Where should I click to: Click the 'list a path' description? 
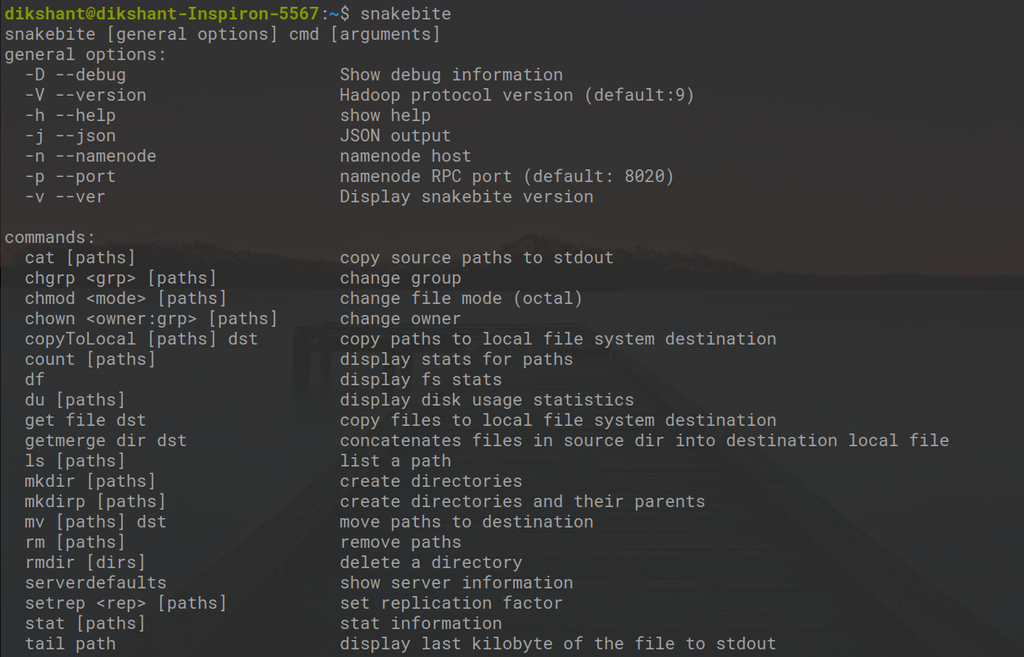click(395, 461)
